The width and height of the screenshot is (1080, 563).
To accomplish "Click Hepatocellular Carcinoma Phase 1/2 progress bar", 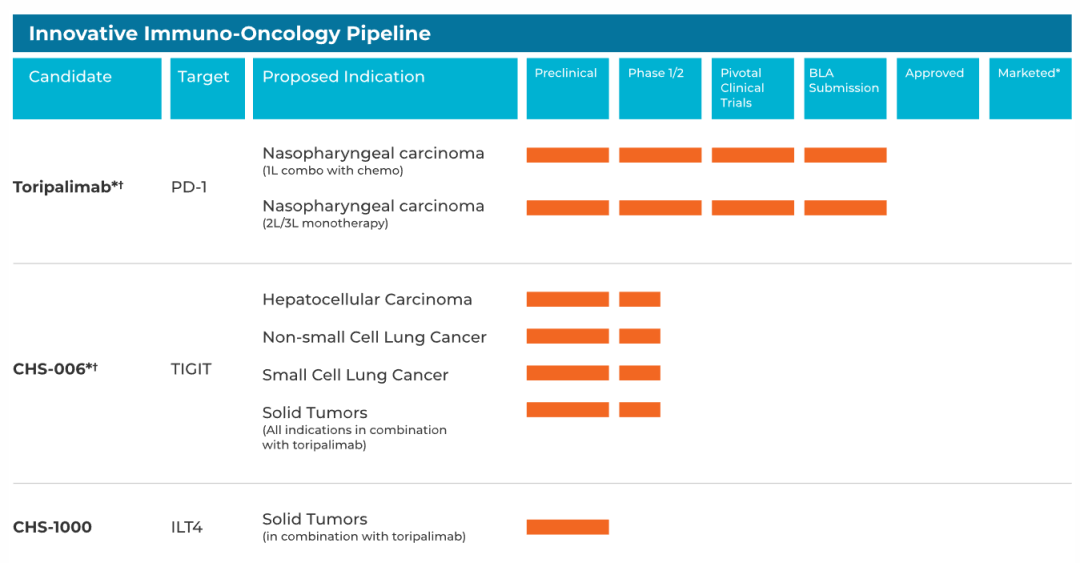I will pos(640,299).
